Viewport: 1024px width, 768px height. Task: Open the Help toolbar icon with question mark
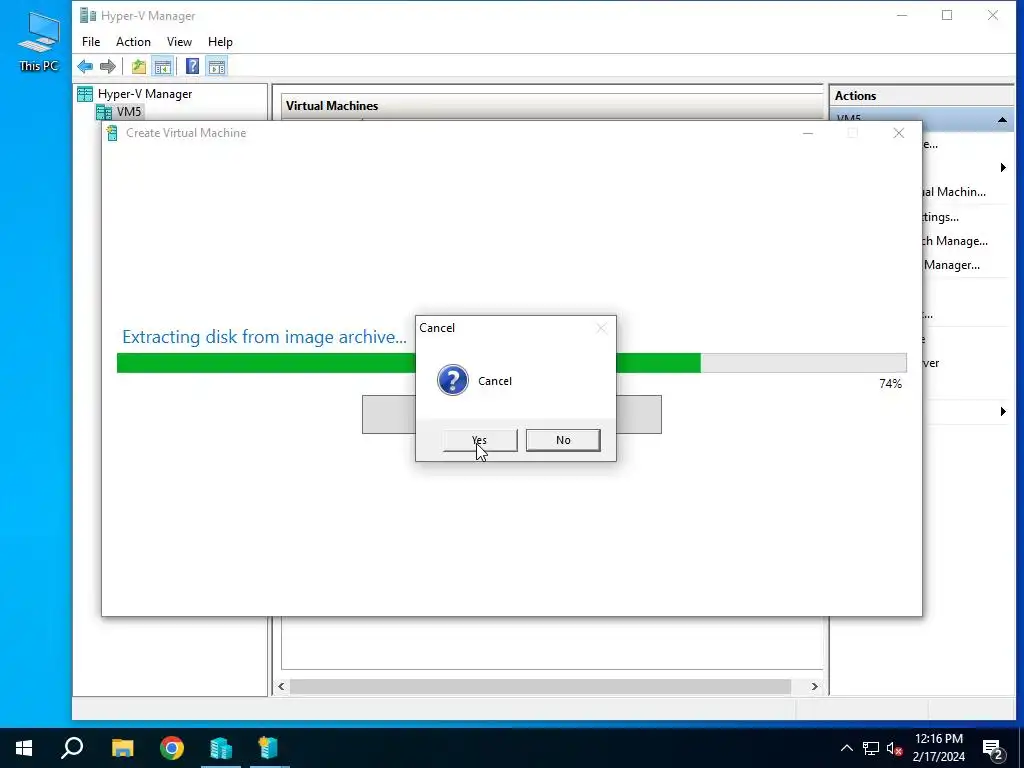pyautogui.click(x=193, y=66)
